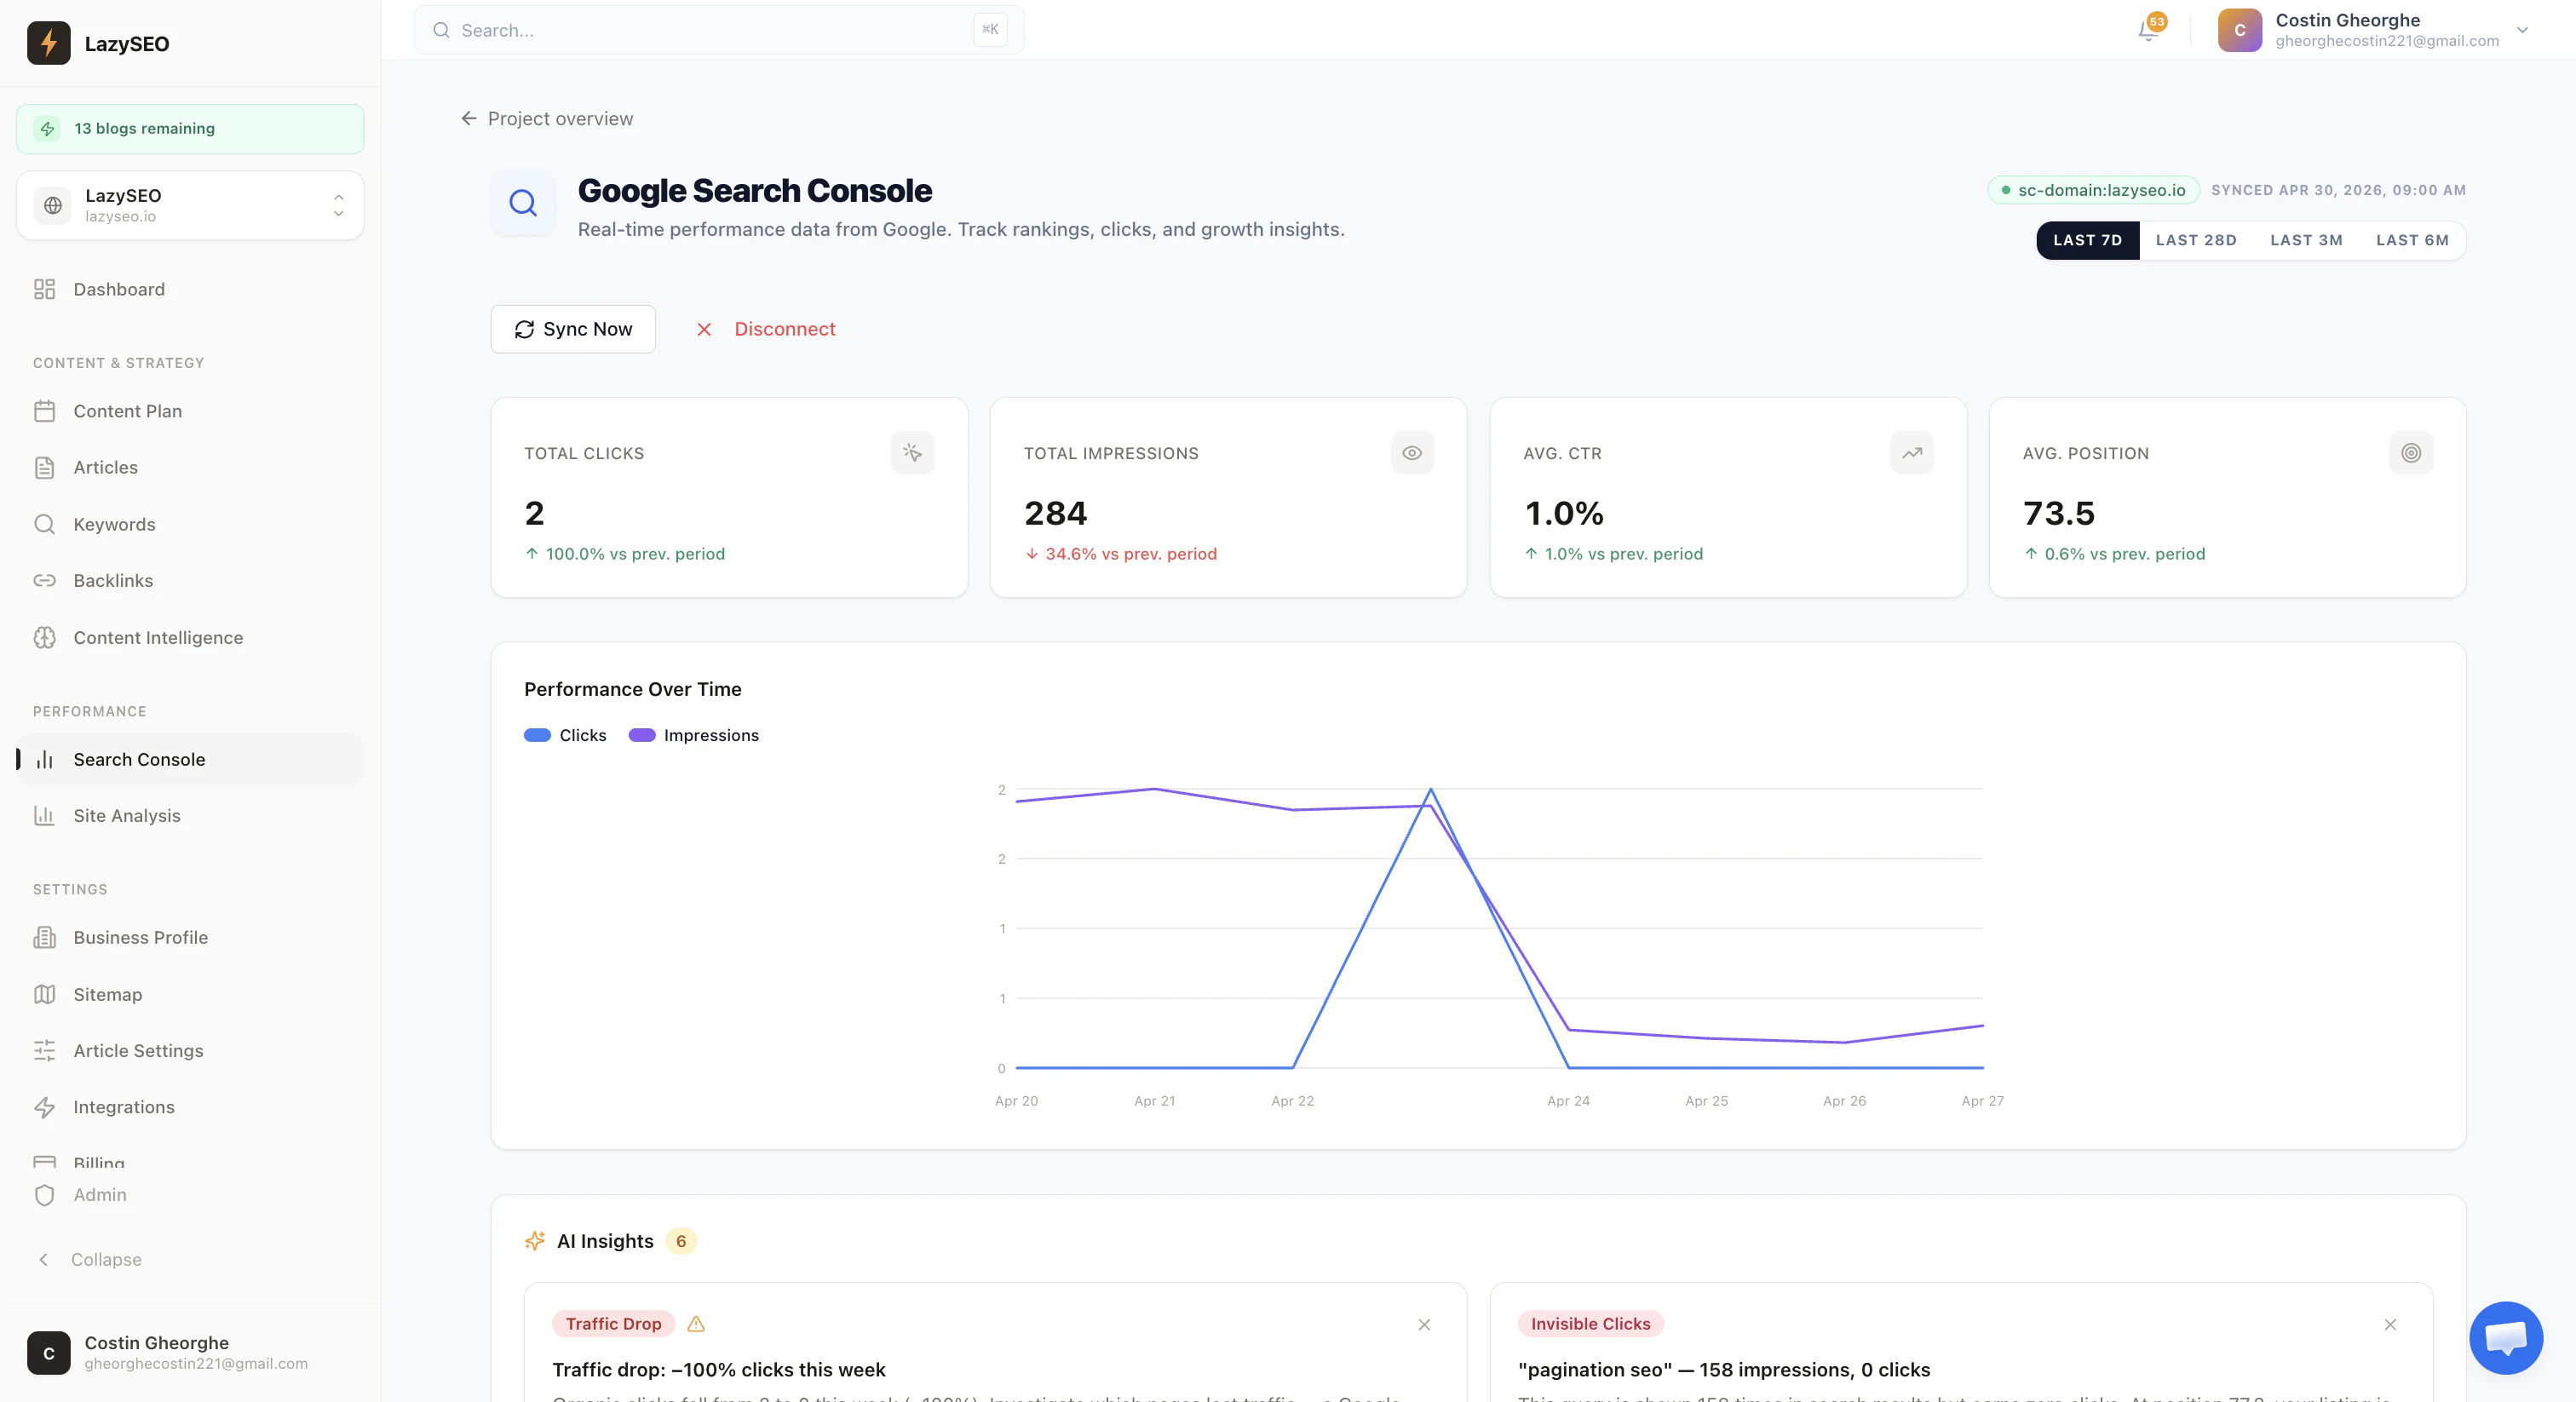
Task: Click the Search Console bar chart icon
Action: point(44,759)
